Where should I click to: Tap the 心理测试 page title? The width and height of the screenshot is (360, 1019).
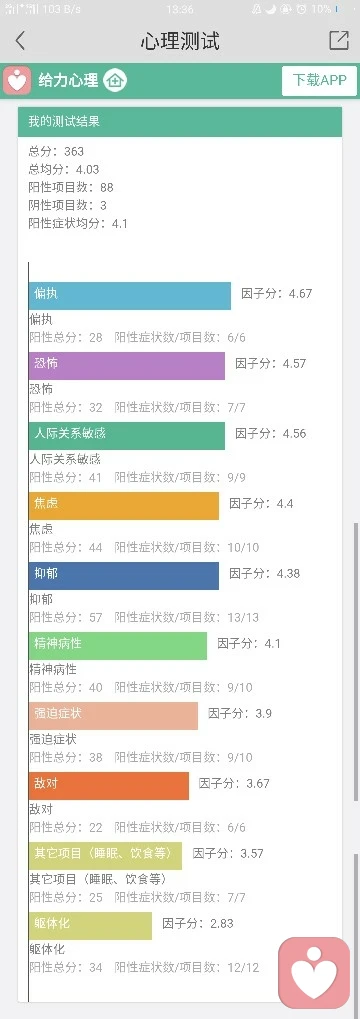pyautogui.click(x=180, y=41)
